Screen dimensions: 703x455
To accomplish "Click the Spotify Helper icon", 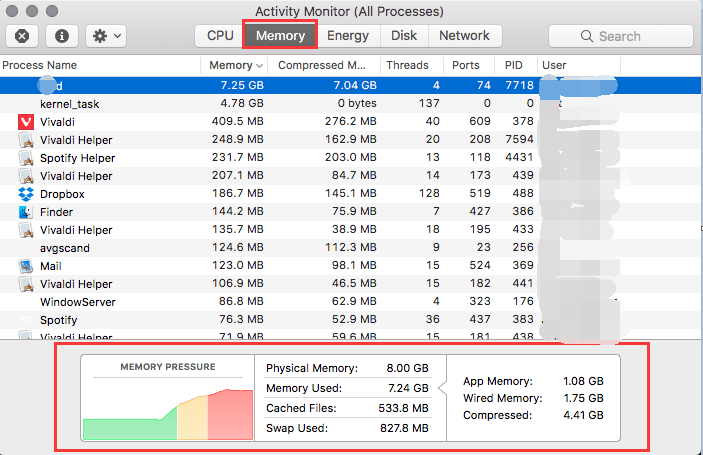I will 26,158.
